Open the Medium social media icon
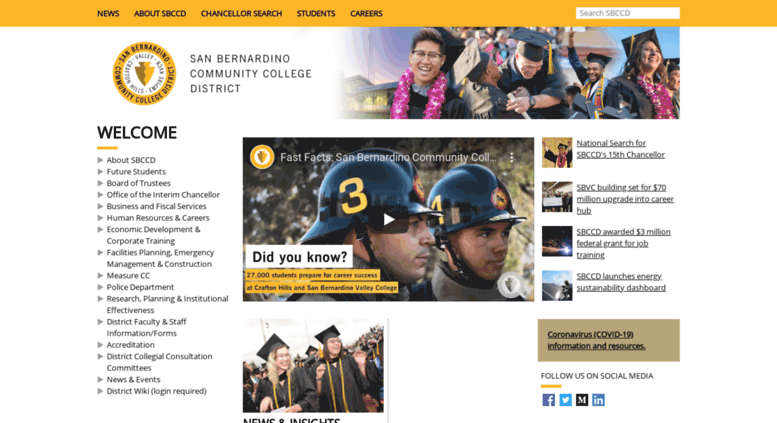 pos(582,400)
